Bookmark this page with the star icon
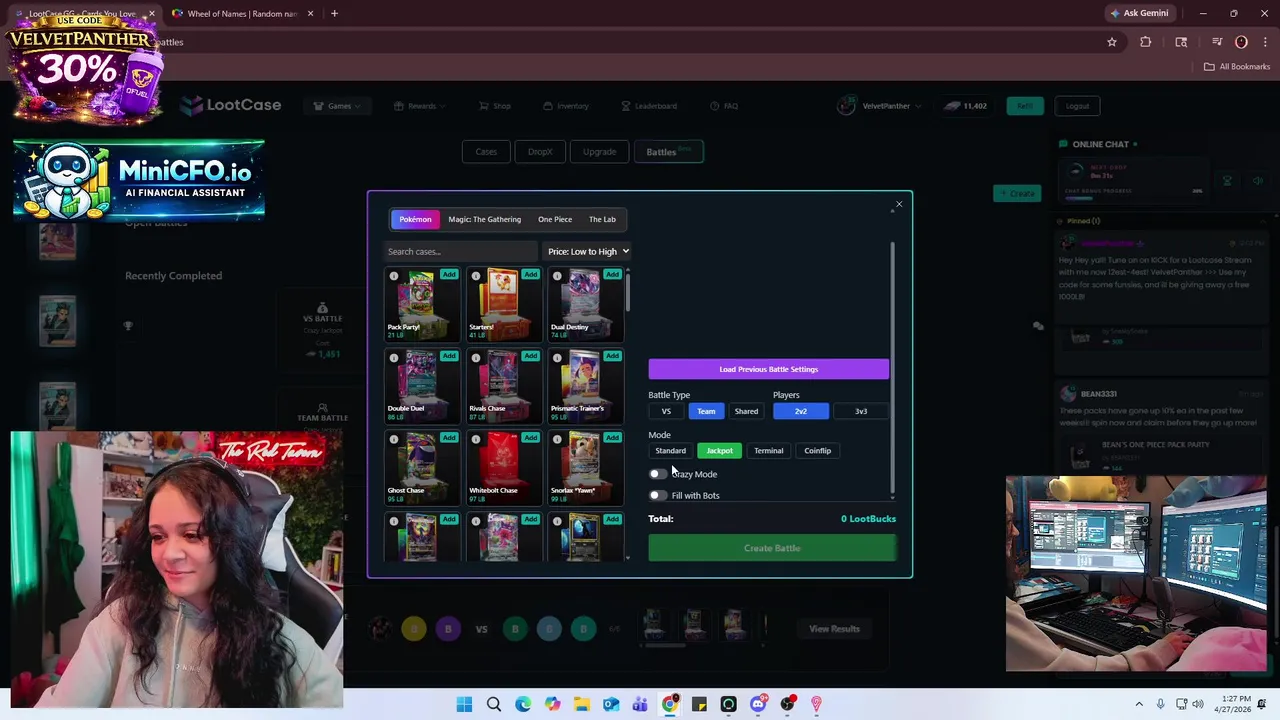 (x=1111, y=42)
